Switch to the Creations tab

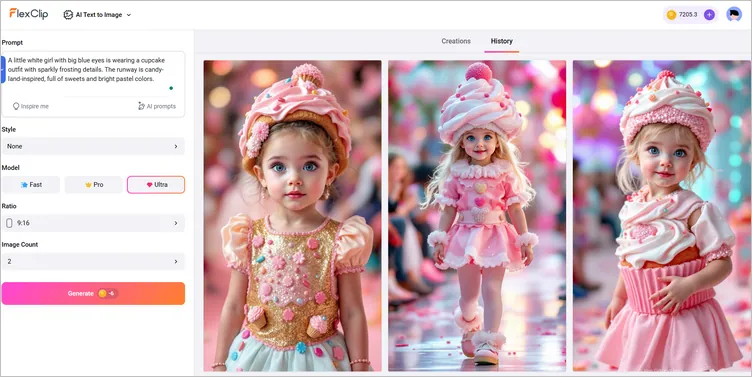pyautogui.click(x=456, y=41)
